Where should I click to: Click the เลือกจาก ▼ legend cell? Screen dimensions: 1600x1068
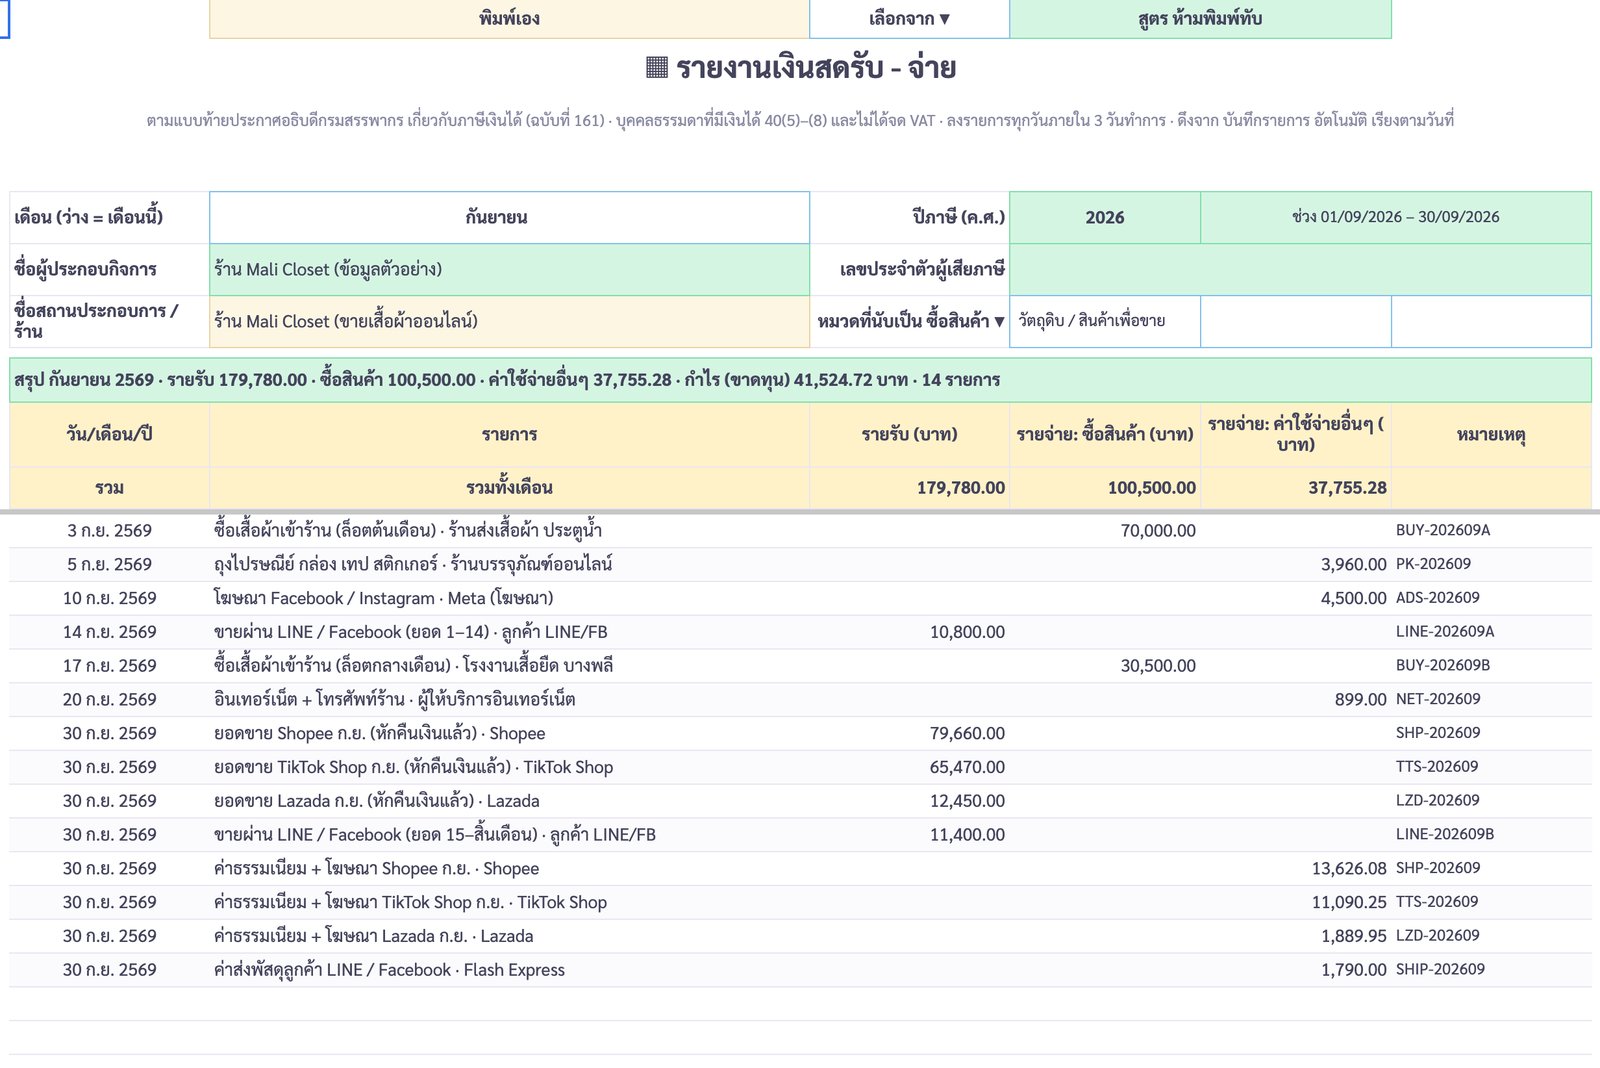tap(909, 18)
